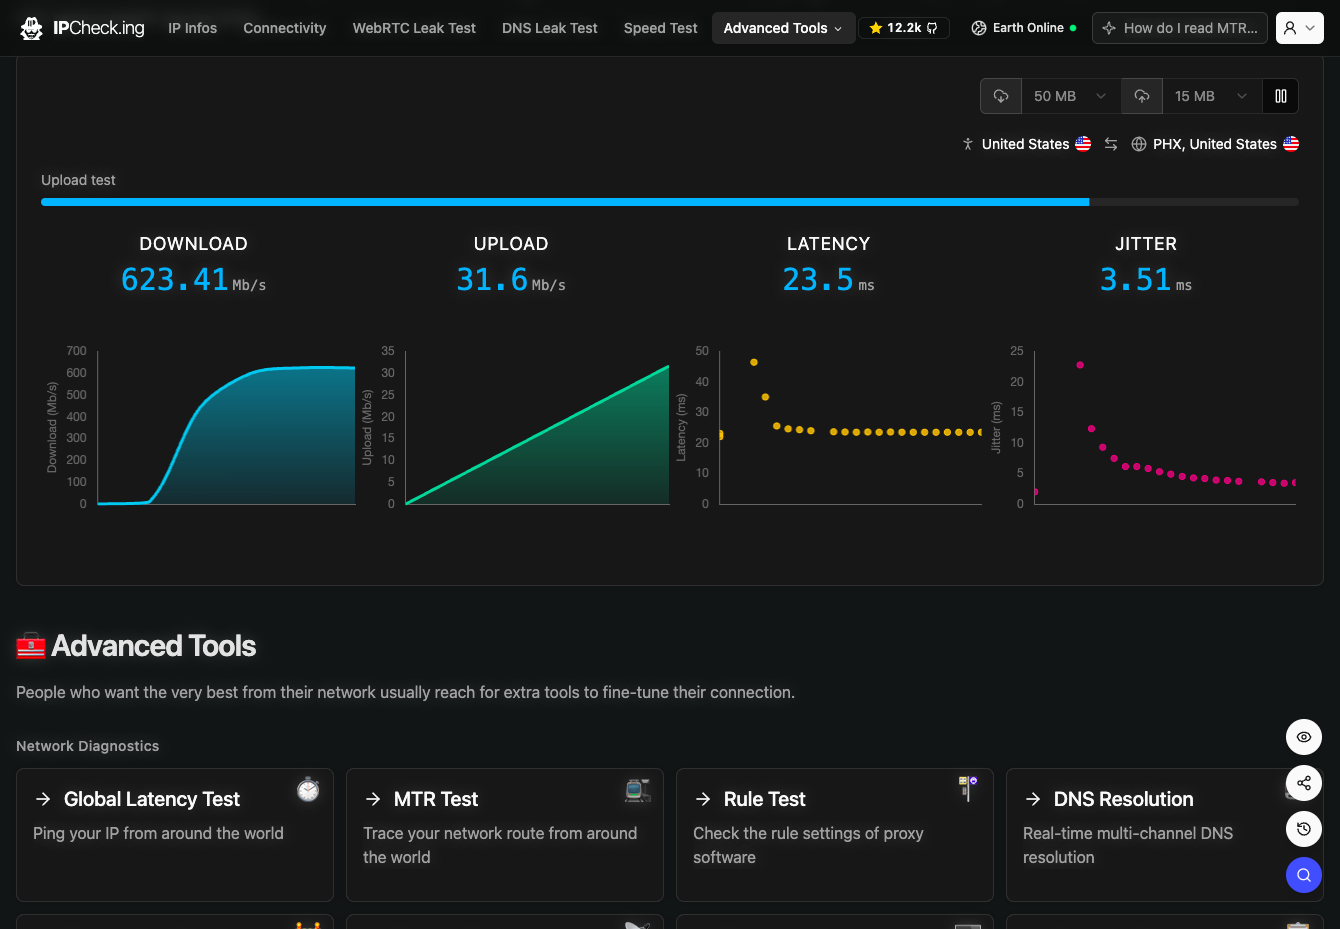
Task: Open the history floating button
Action: (x=1304, y=829)
